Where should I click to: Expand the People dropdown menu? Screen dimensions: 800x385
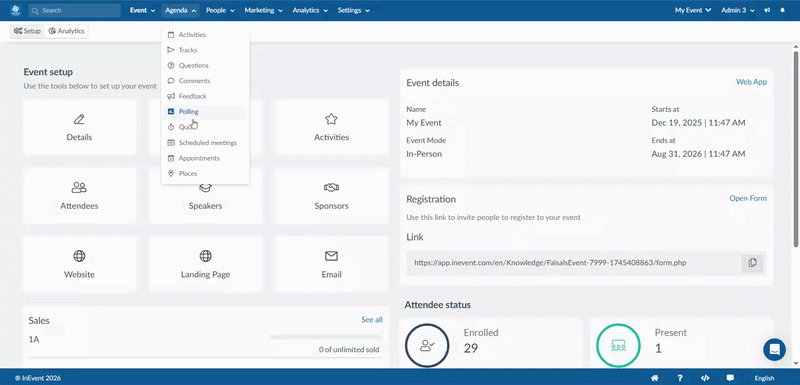click(x=220, y=10)
